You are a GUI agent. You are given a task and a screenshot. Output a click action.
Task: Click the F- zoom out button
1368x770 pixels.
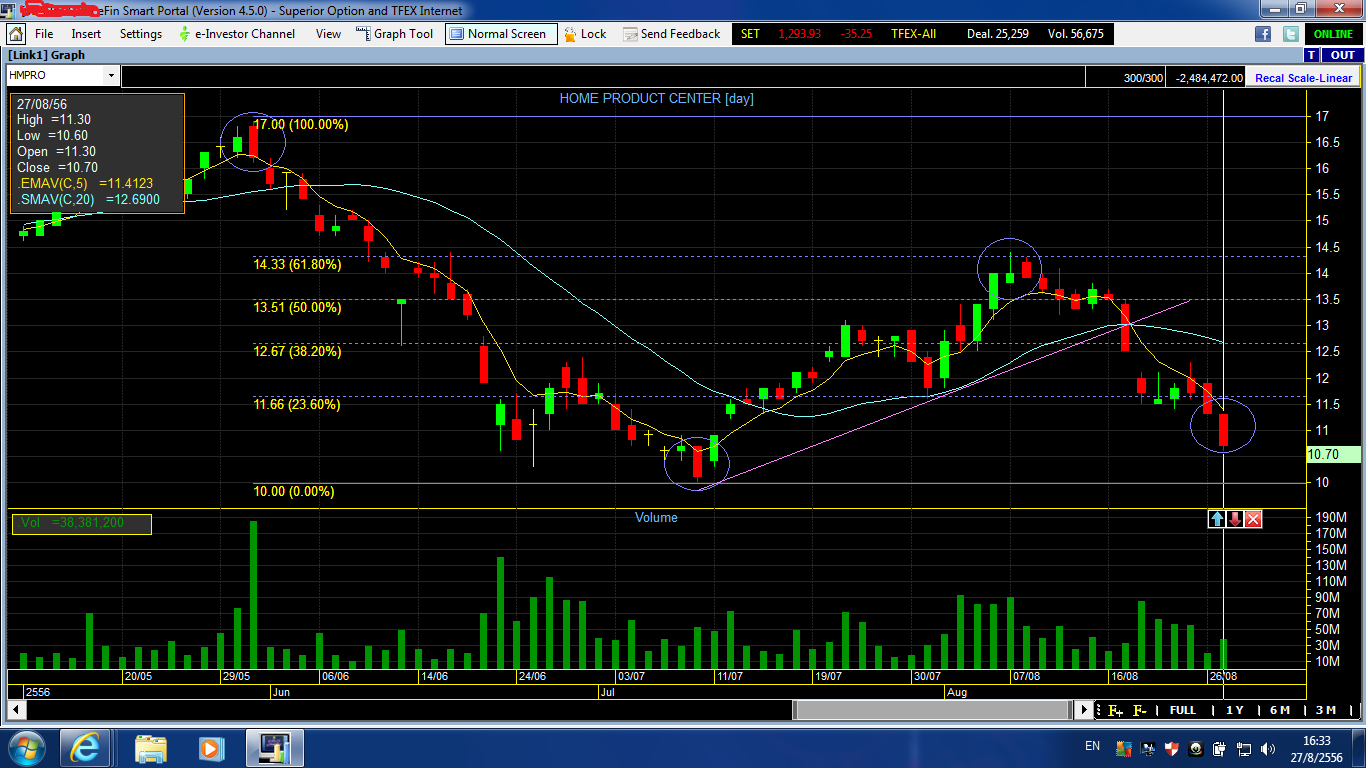coord(1140,710)
